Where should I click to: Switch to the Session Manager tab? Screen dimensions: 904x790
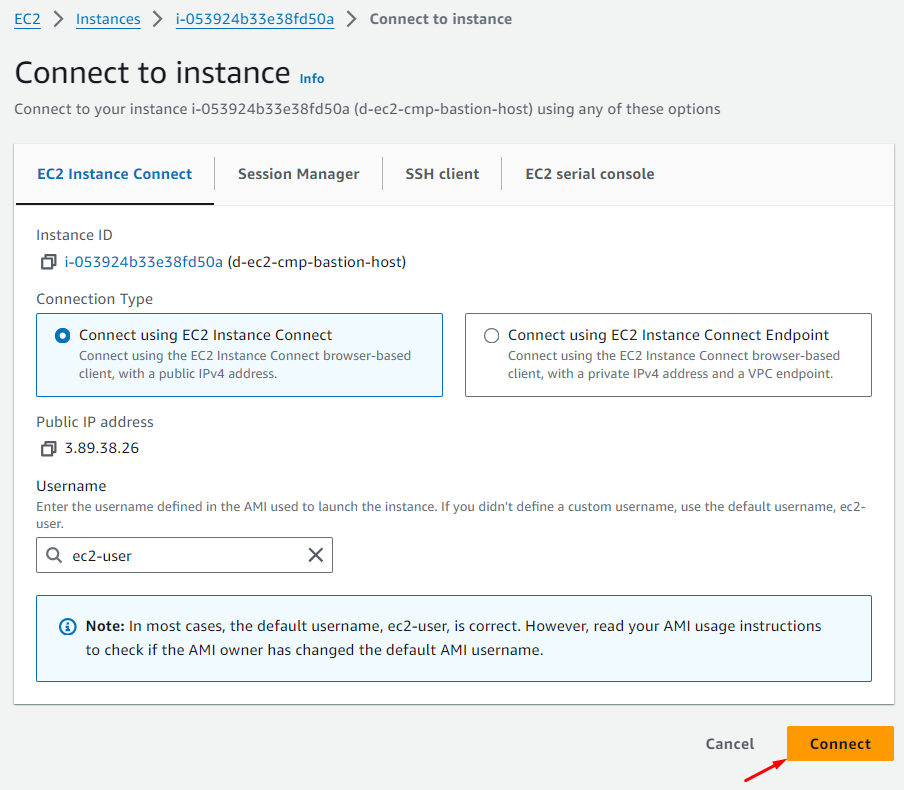pos(298,174)
